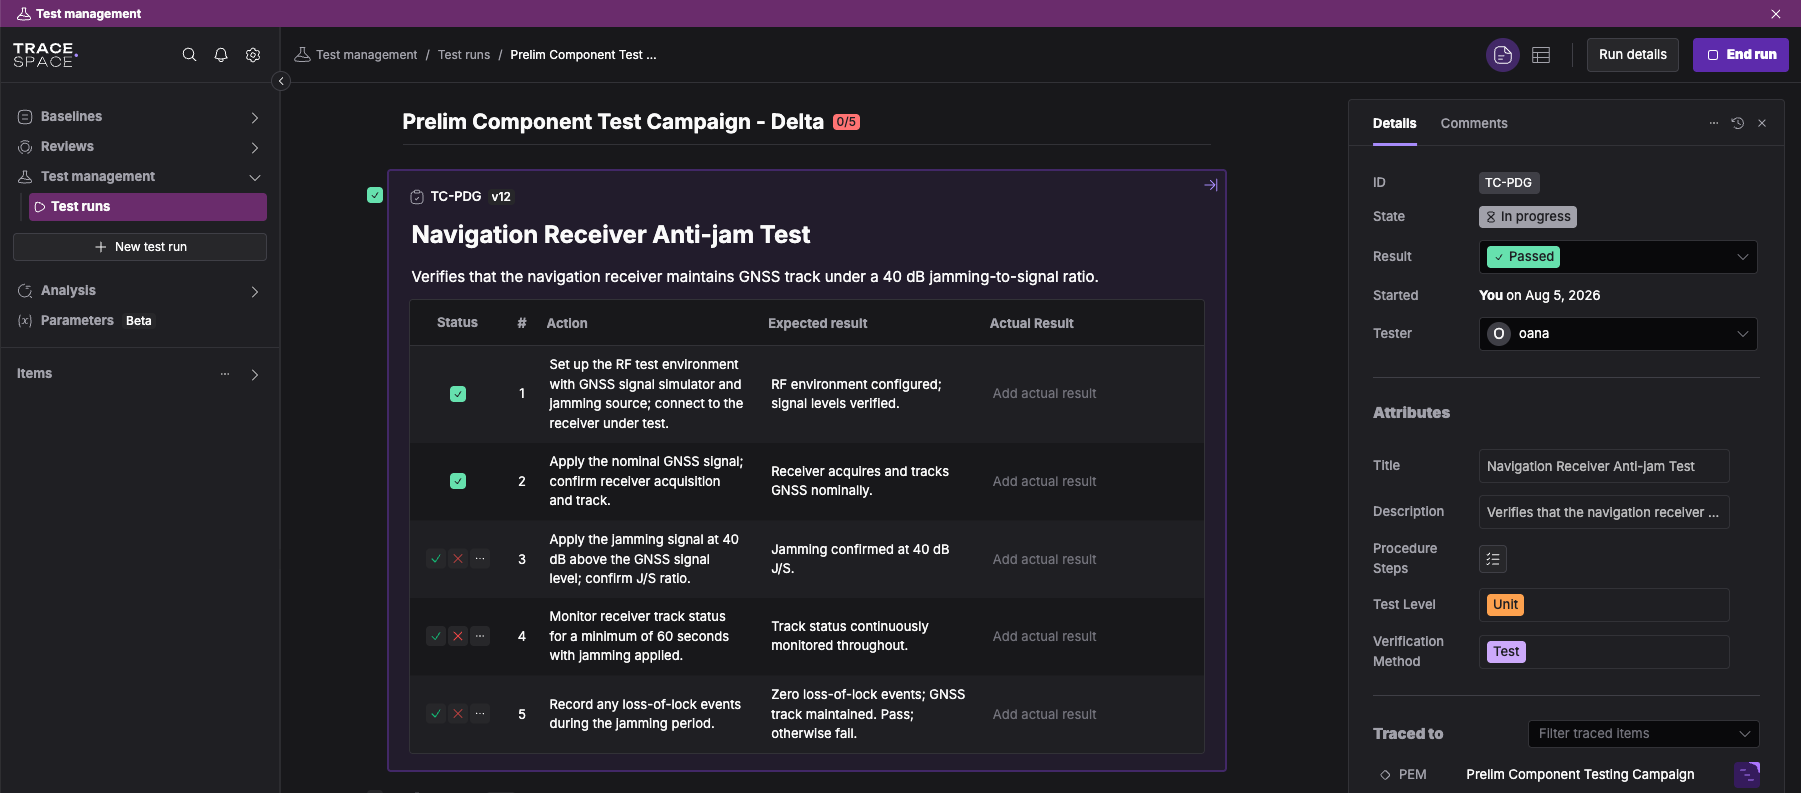Expand the Analysis section
Viewport: 1801px width, 793px height.
coord(255,292)
